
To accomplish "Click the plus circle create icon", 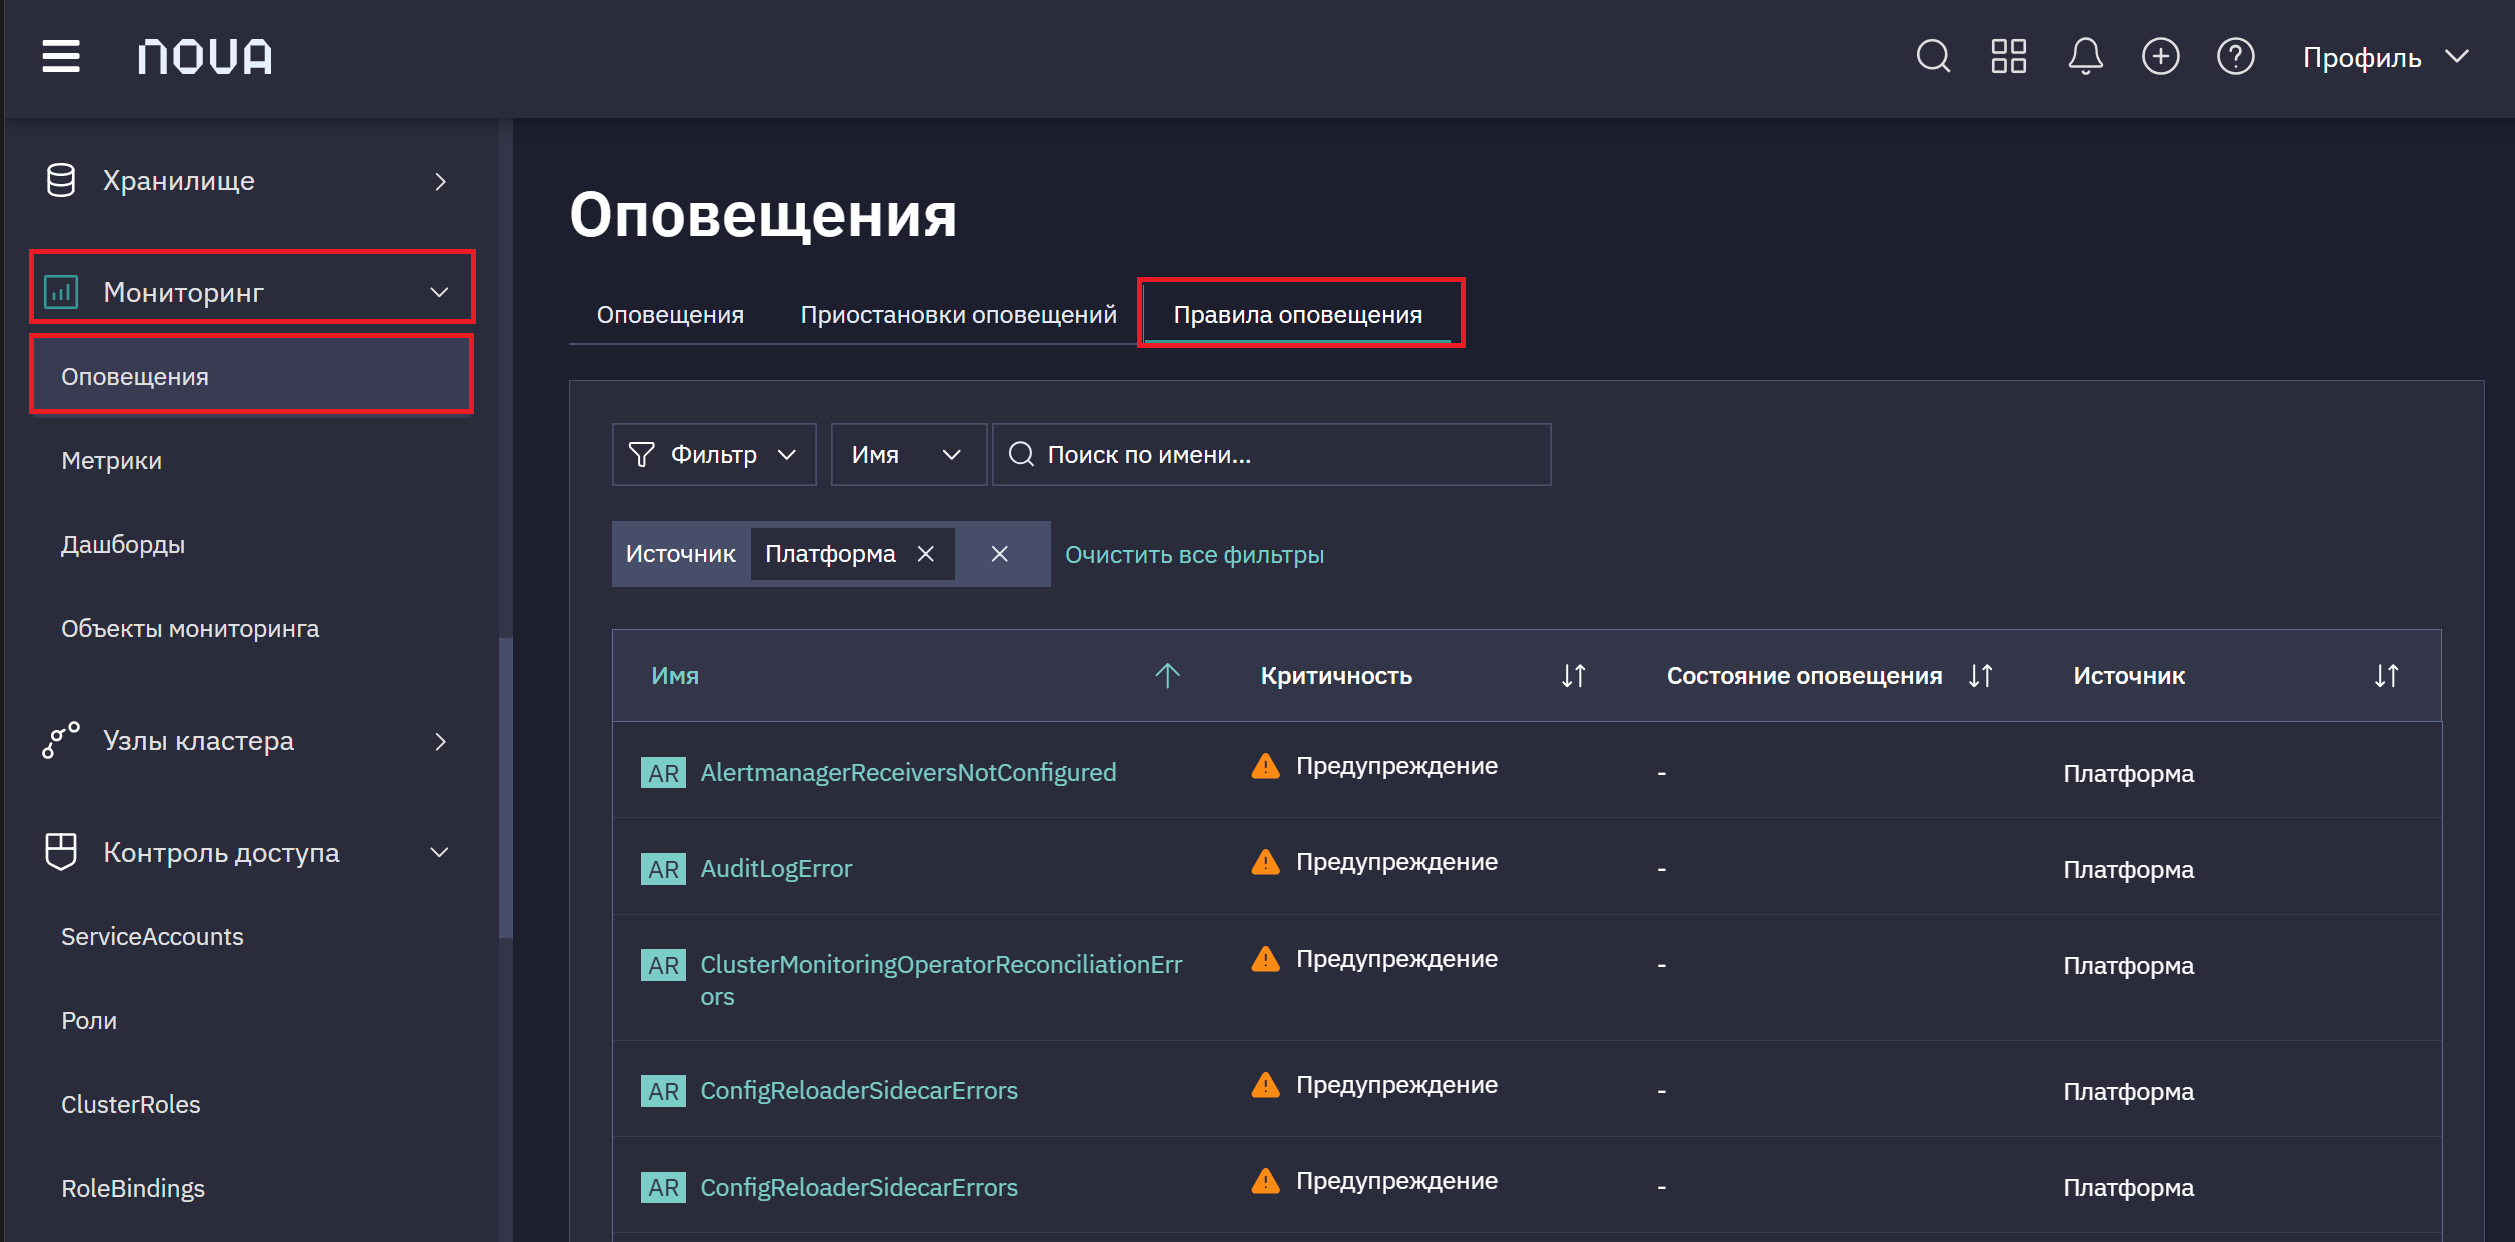I will (2160, 56).
